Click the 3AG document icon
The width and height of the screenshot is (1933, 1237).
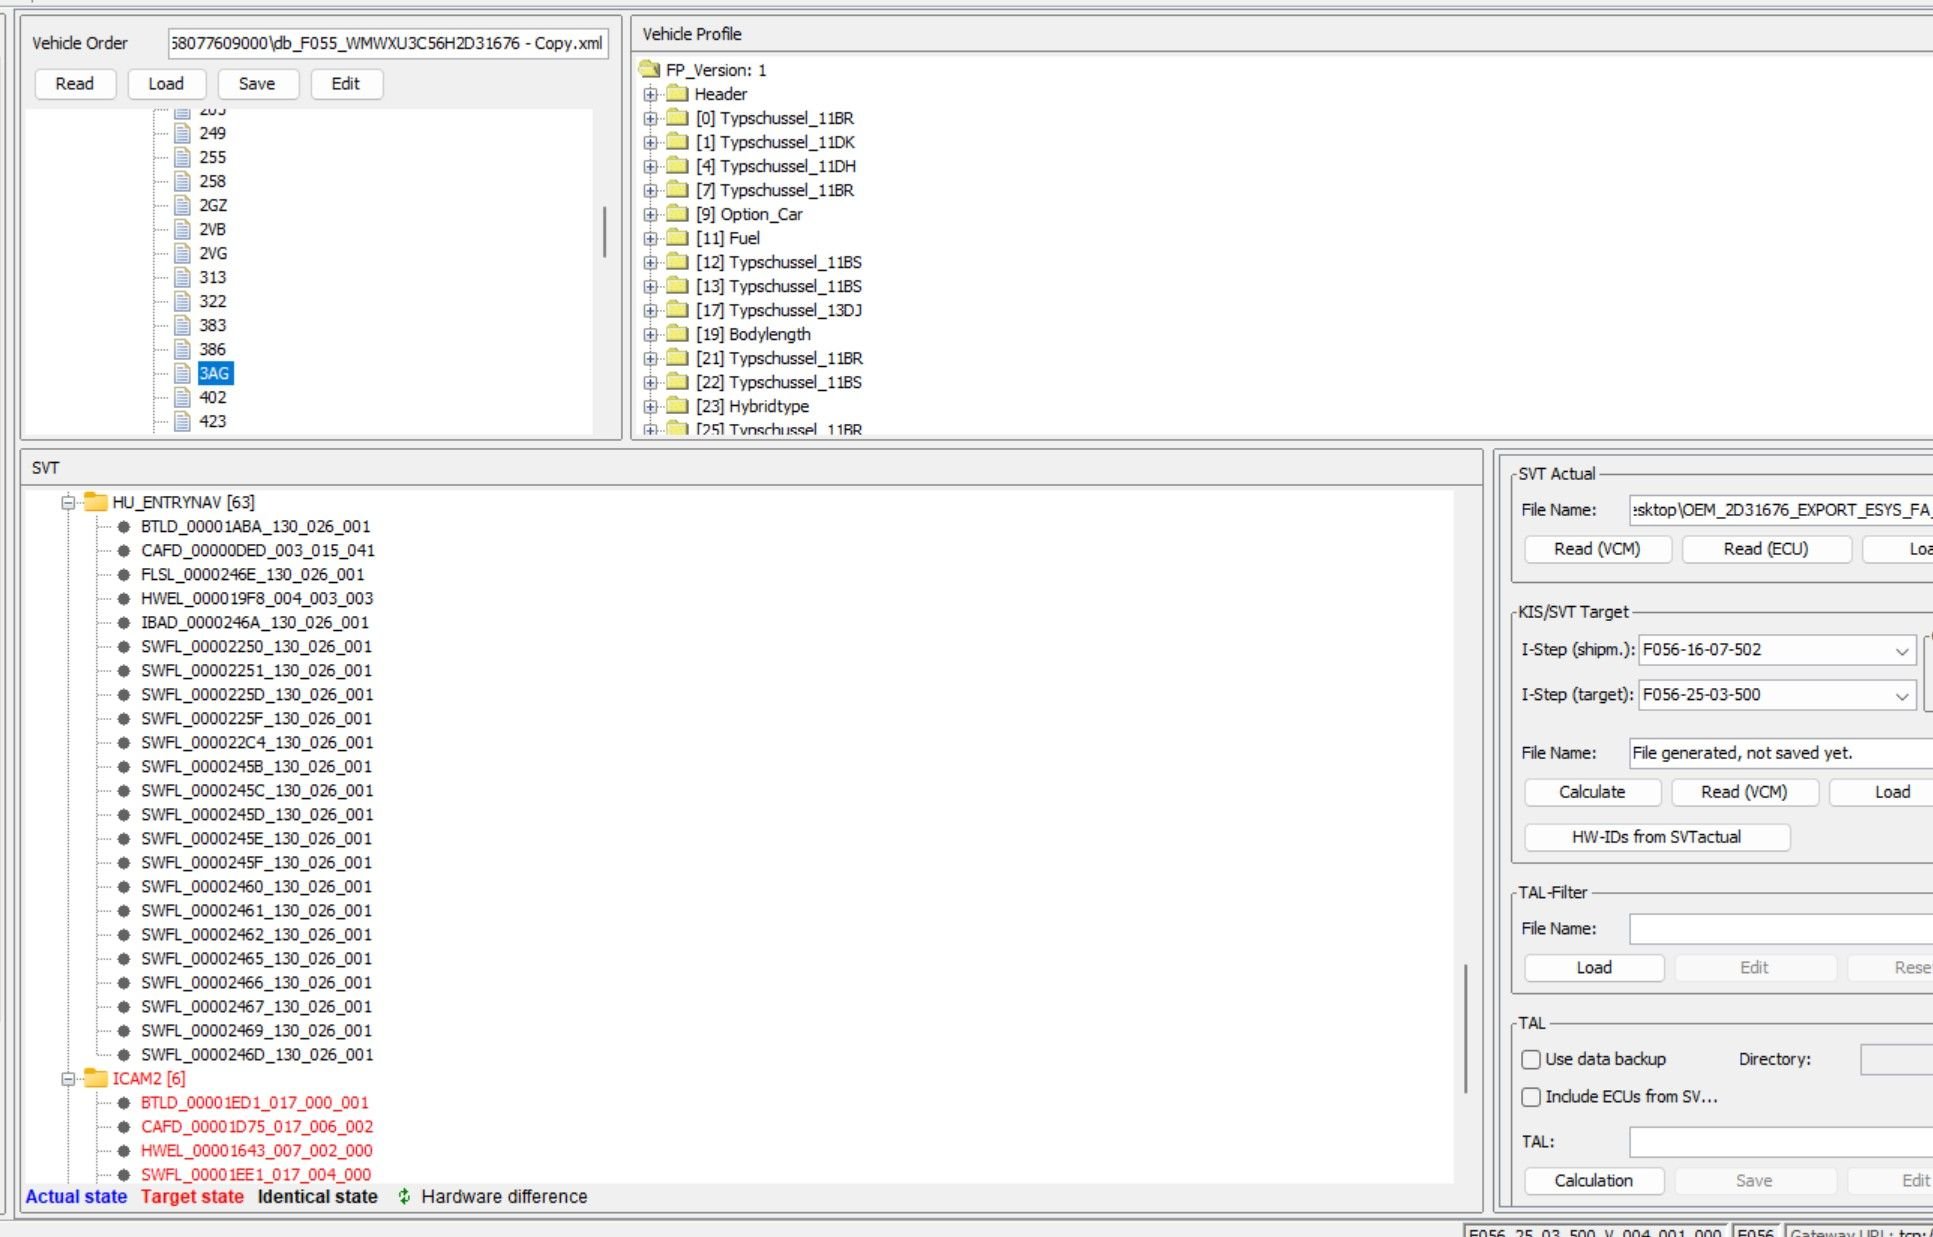coord(182,373)
